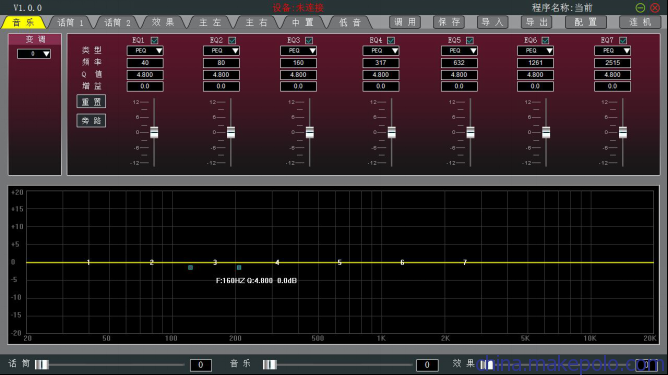The image size is (668, 375).
Task: Open the EQ7 type PEQ dropdown
Action: [x=613, y=51]
